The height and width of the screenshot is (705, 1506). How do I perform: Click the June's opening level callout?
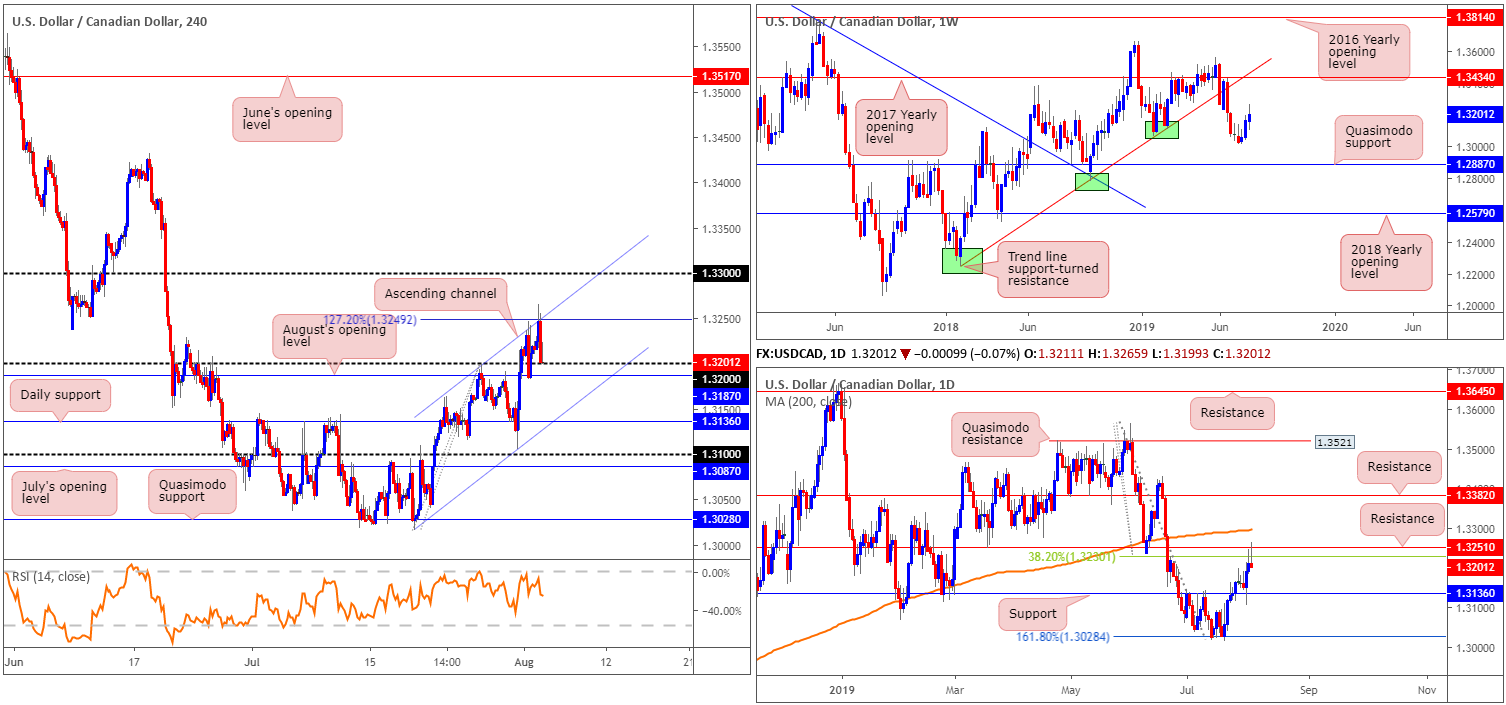[287, 119]
